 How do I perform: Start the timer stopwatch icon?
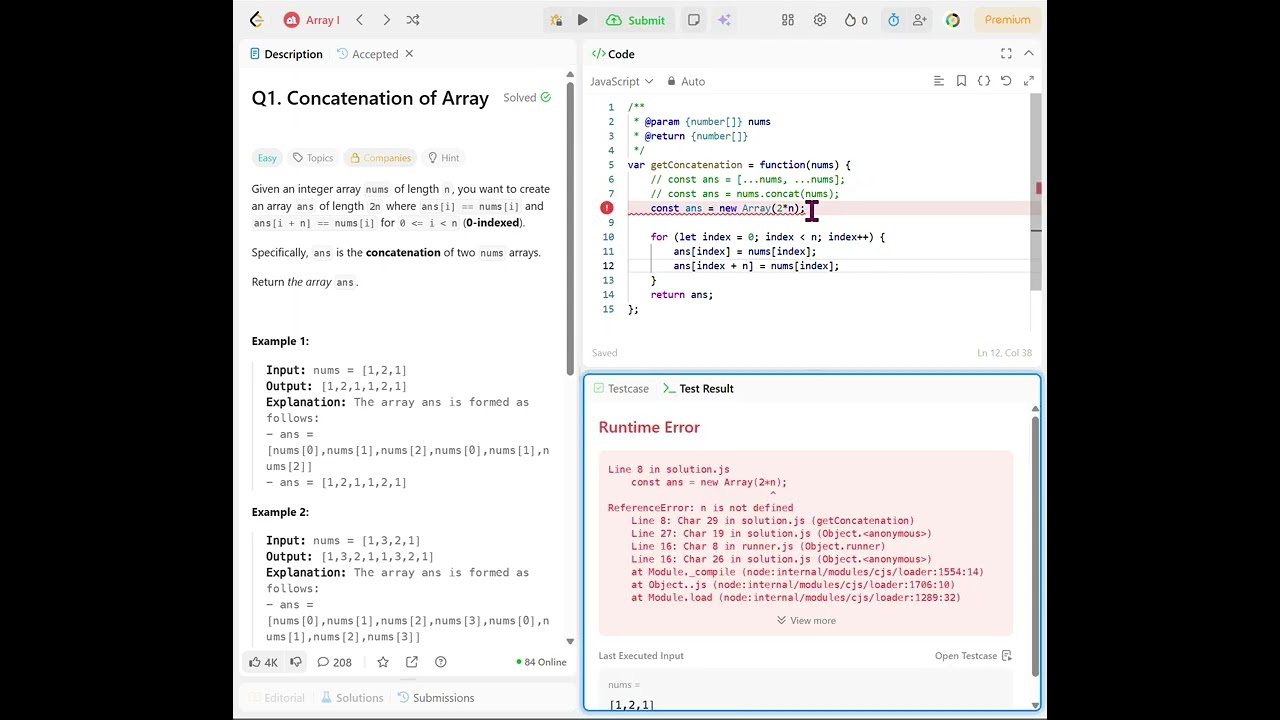pyautogui.click(x=893, y=20)
